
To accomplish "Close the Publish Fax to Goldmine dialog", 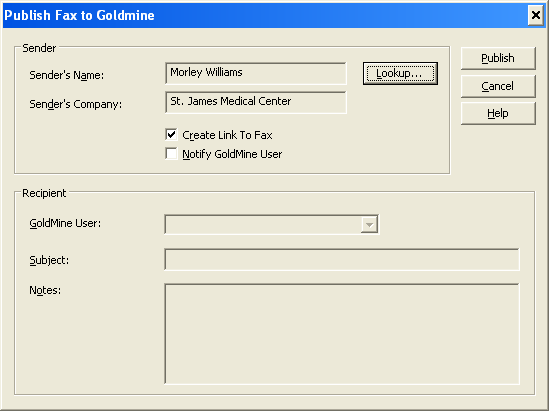I will pyautogui.click(x=535, y=15).
